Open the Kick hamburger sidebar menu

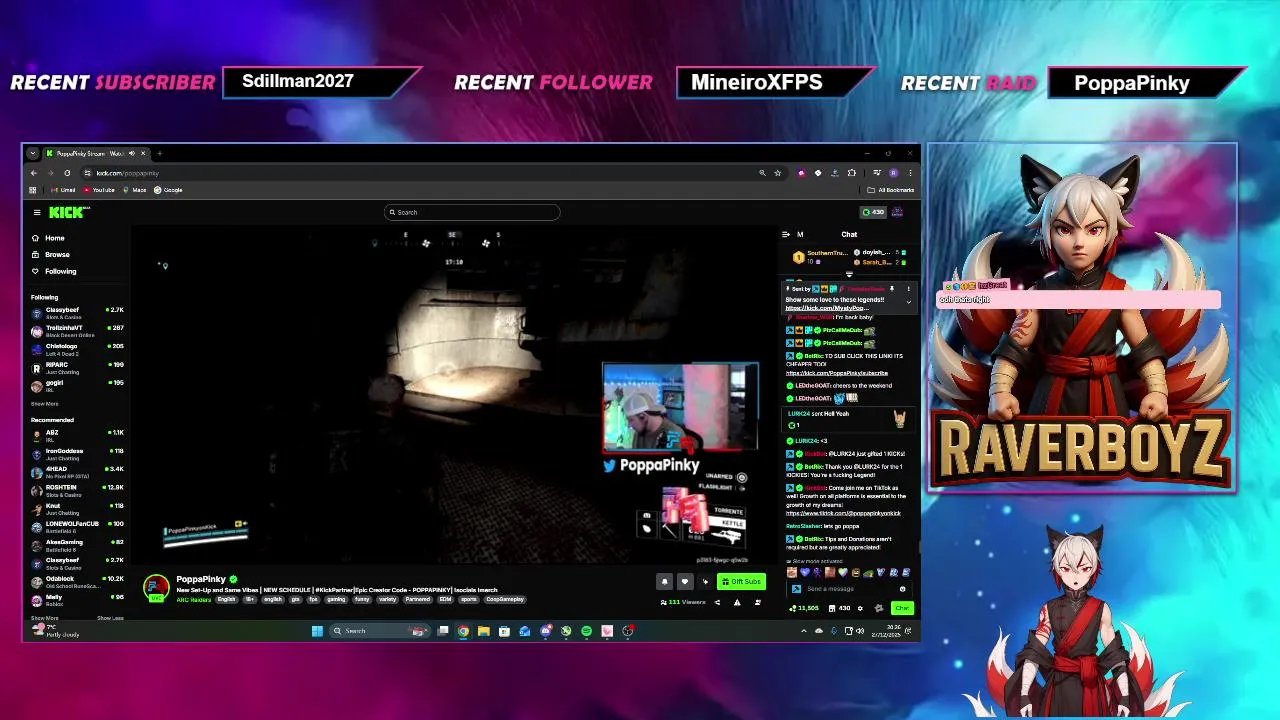click(x=37, y=212)
